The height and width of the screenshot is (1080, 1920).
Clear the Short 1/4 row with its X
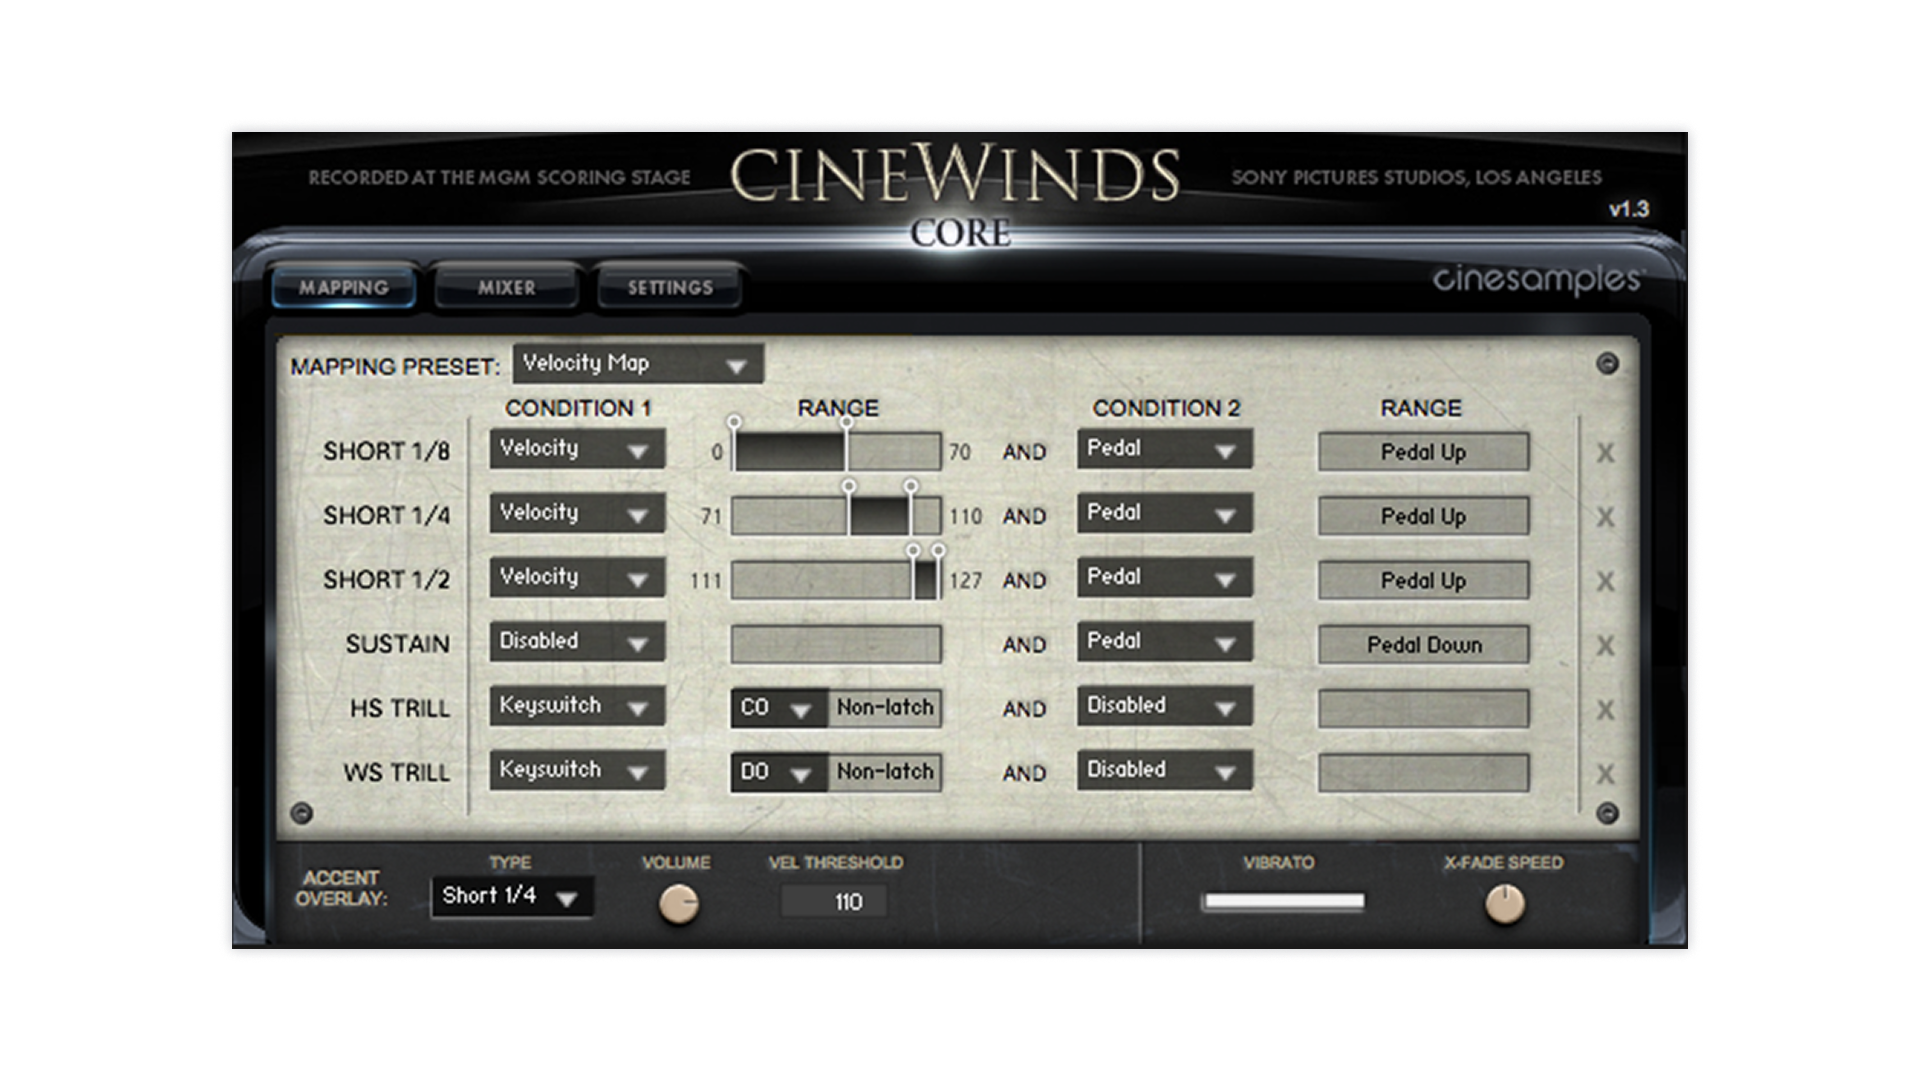pyautogui.click(x=1605, y=517)
